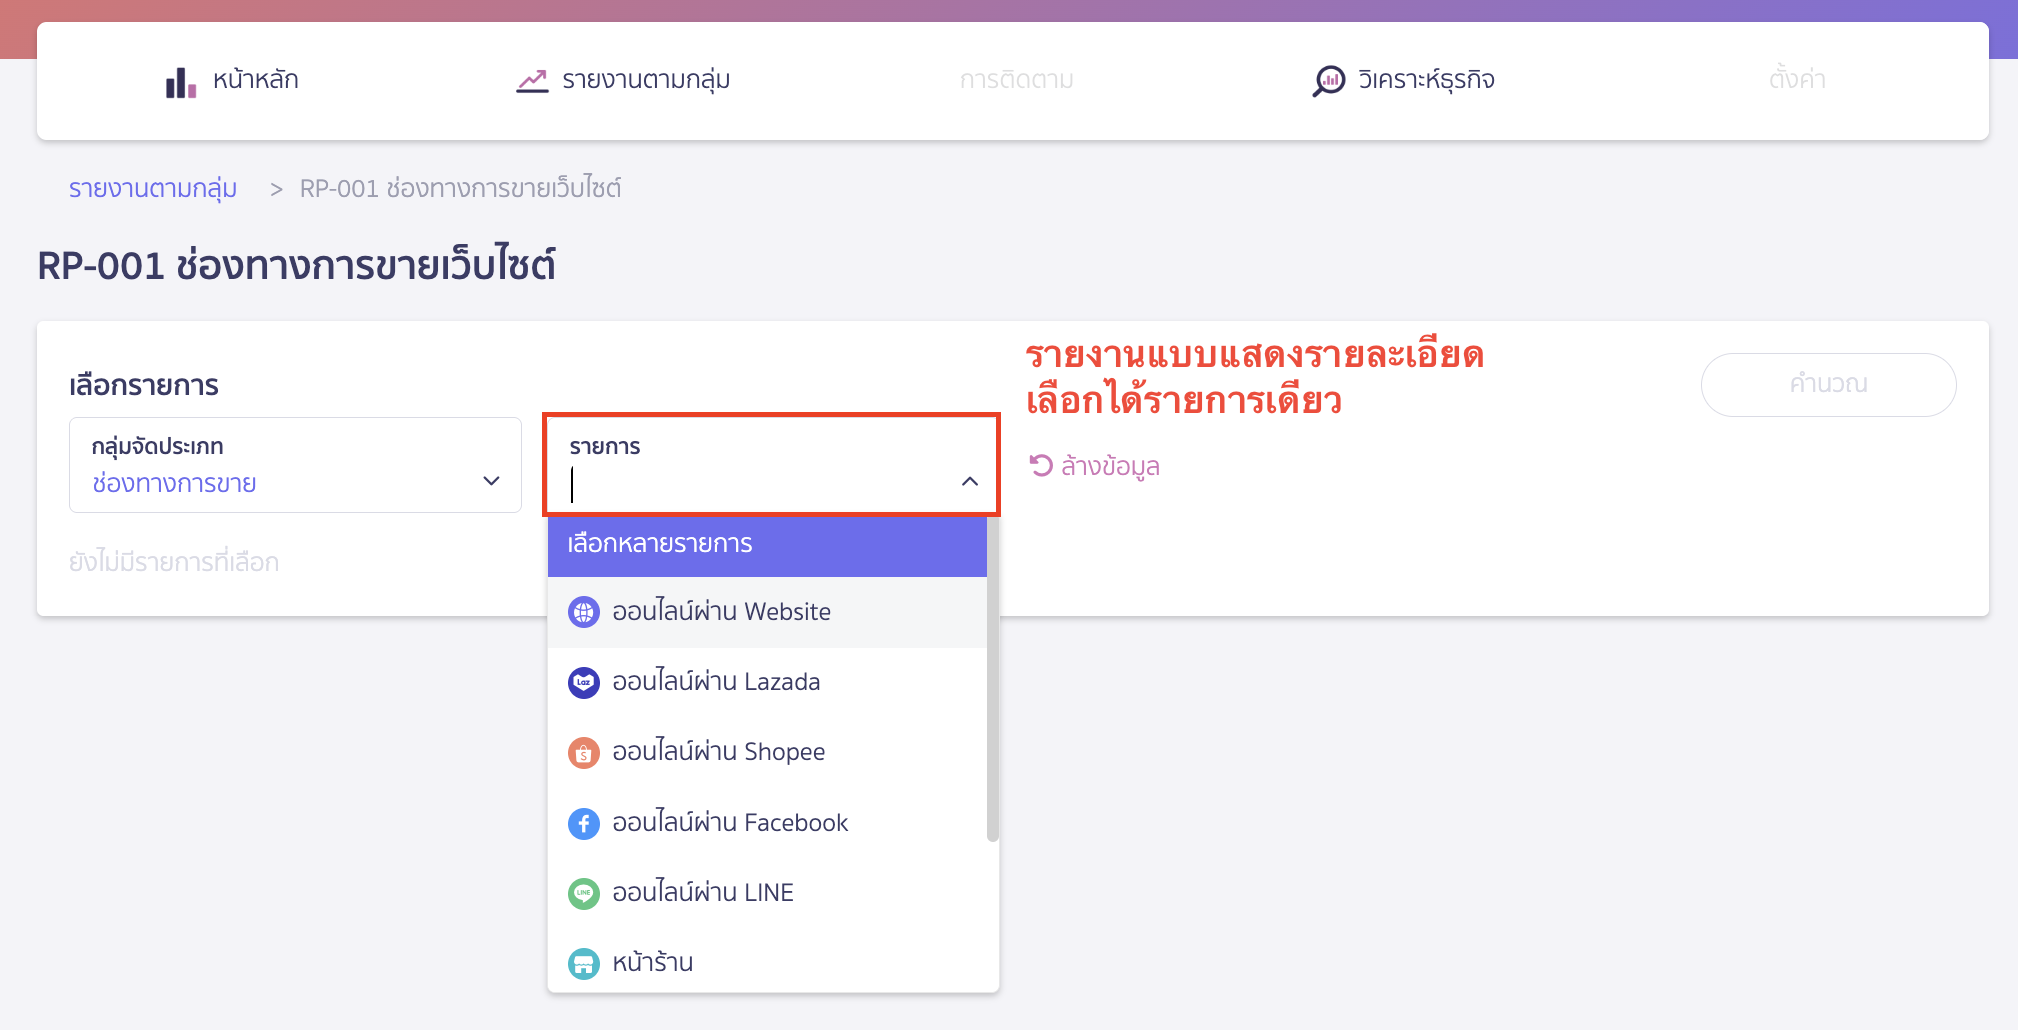Screen dimensions: 2018x1030
Task: Click the magnifier chart icon for วิเคราะห์ธุรกิจ
Action: [1328, 80]
